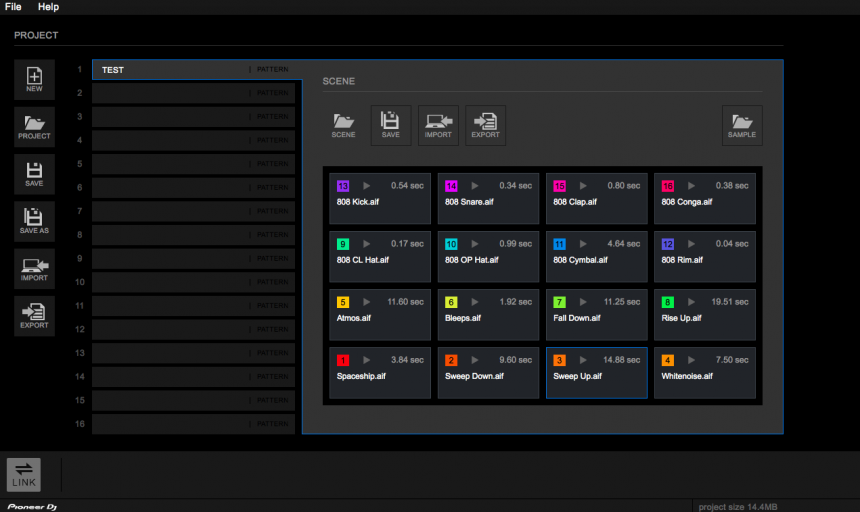Screen dimensions: 860x512
Task: Preview play 808 Clap.aif sample
Action: pos(583,186)
